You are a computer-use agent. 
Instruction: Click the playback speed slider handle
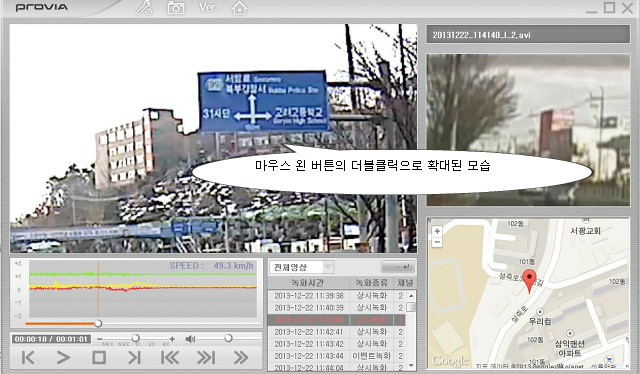point(136,338)
